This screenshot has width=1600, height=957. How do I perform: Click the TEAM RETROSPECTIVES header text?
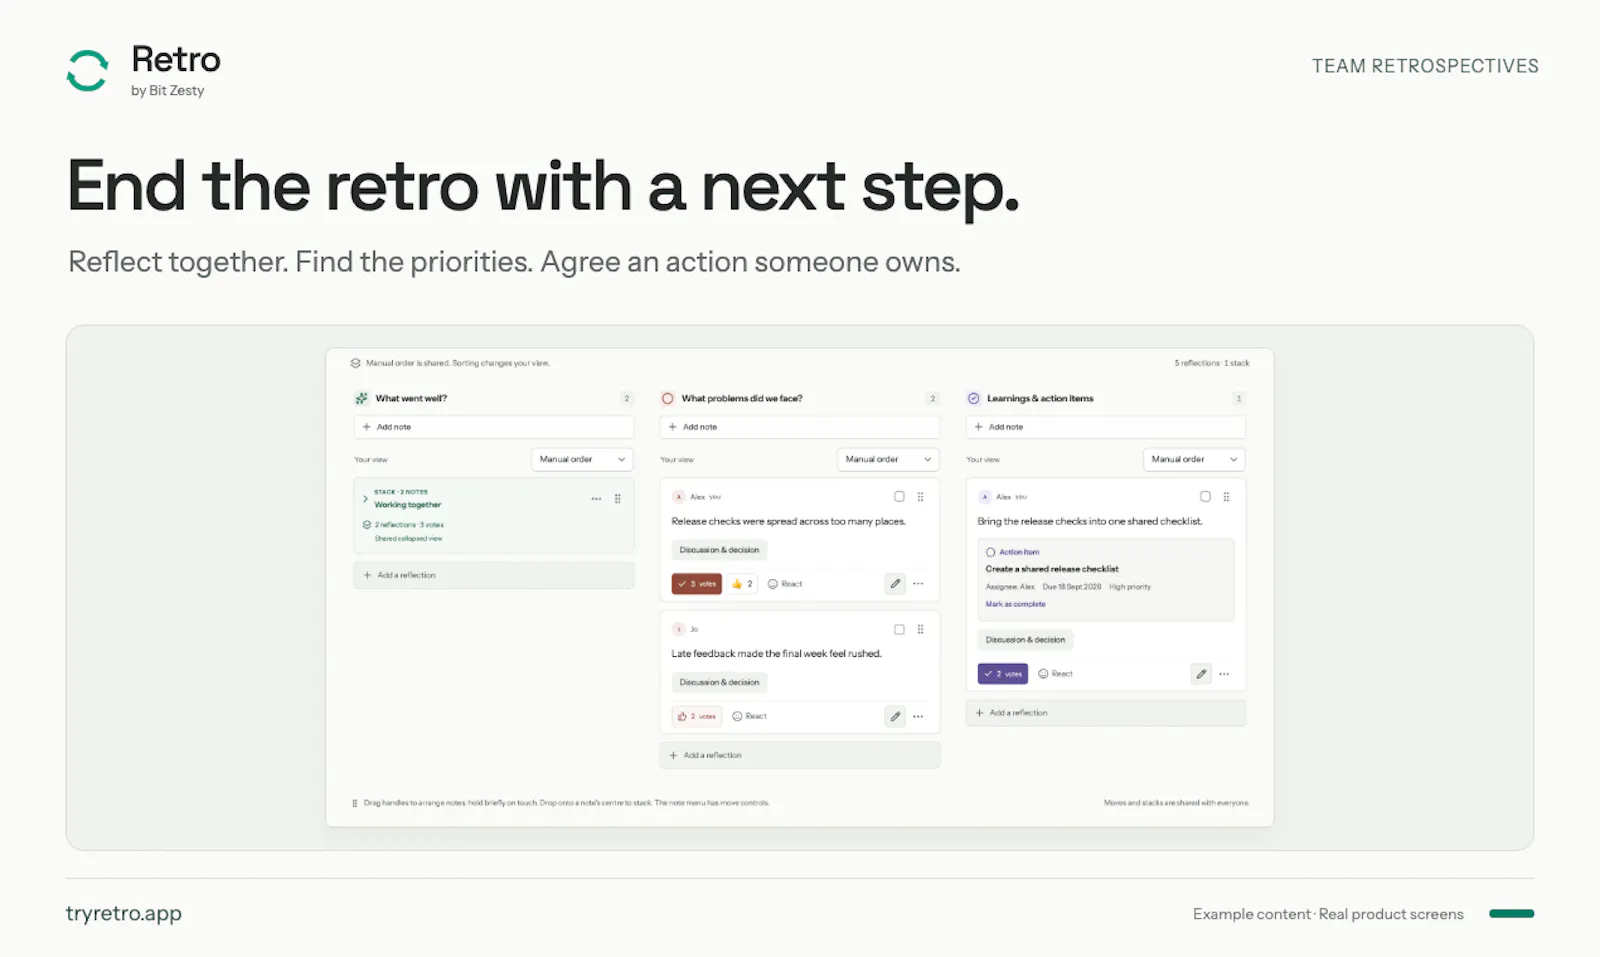[1425, 66]
